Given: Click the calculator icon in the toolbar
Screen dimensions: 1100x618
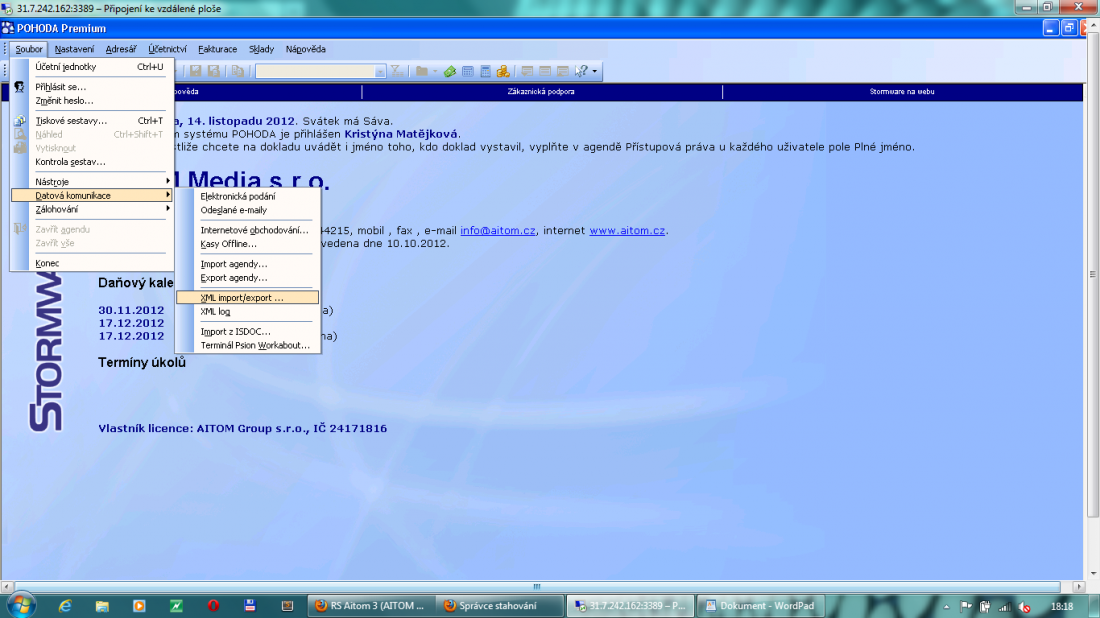Looking at the screenshot, I should pos(485,71).
